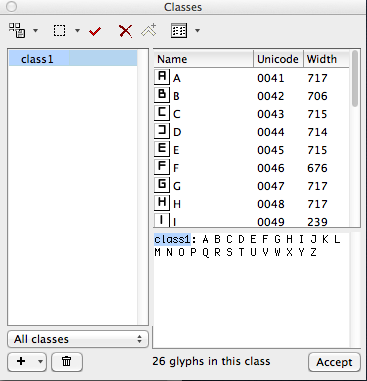The image size is (367, 381).
Task: Click glyph name H in Name column
Action: [x=177, y=204]
